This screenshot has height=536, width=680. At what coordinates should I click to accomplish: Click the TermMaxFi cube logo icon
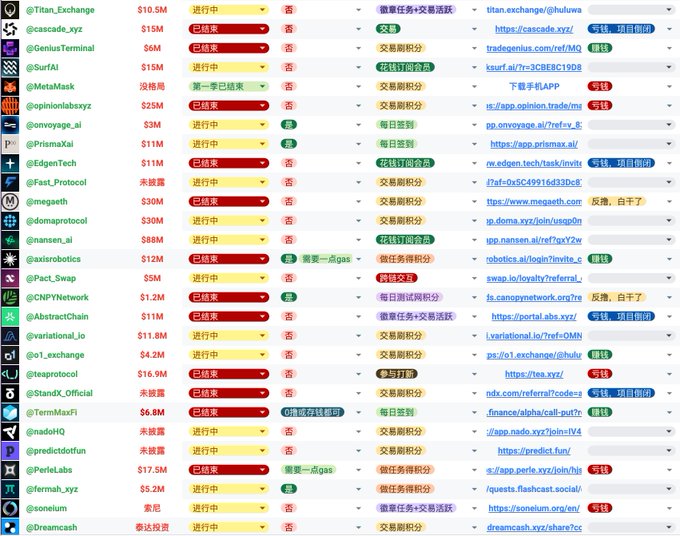(10, 412)
